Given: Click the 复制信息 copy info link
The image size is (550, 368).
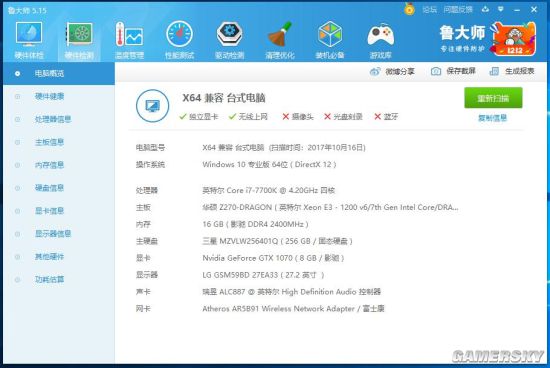Looking at the screenshot, I should pos(492,118).
